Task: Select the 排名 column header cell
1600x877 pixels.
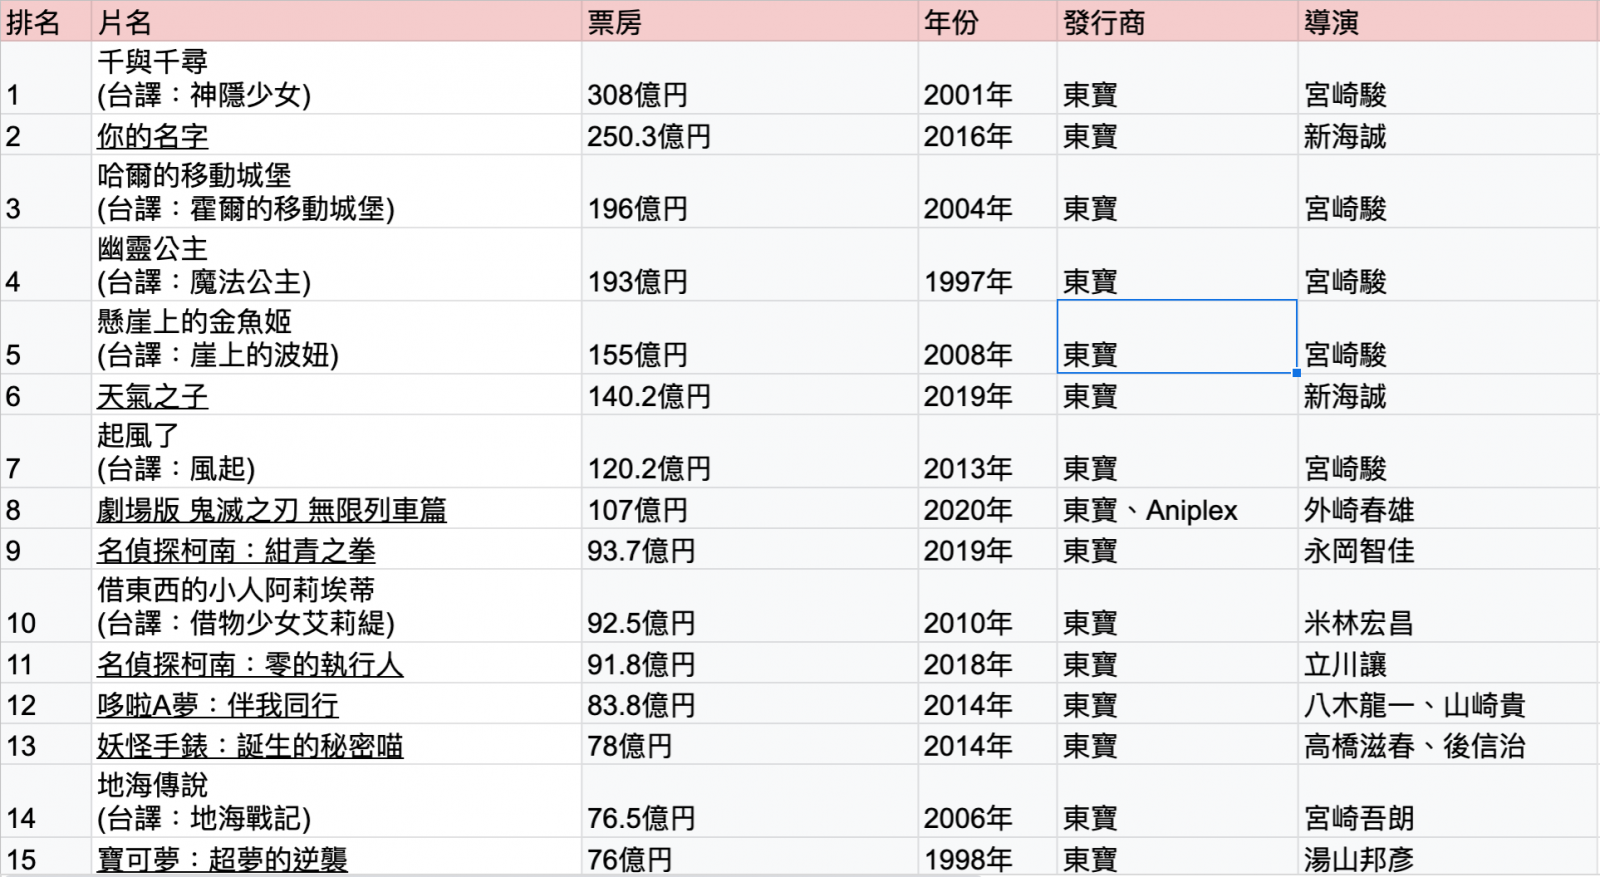Action: pos(46,22)
